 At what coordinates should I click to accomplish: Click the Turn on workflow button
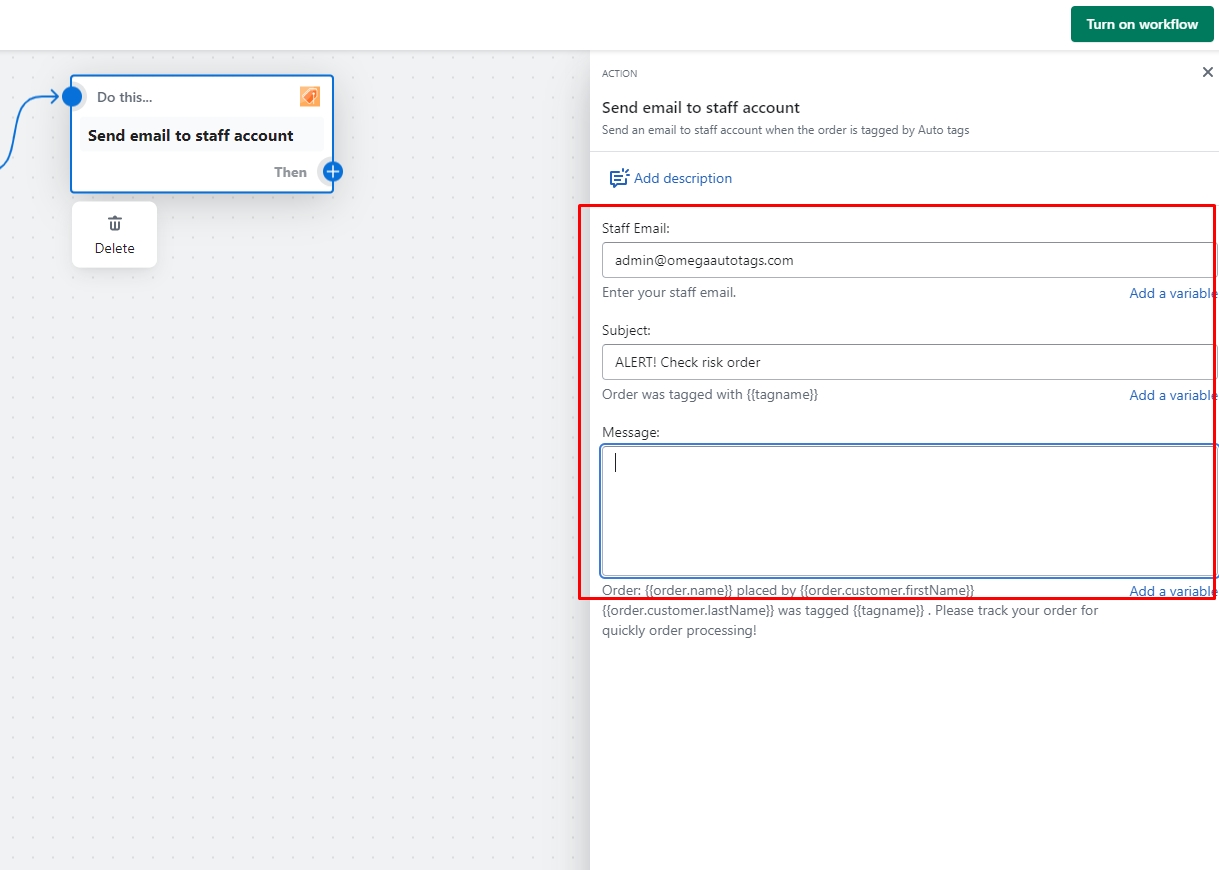point(1142,24)
